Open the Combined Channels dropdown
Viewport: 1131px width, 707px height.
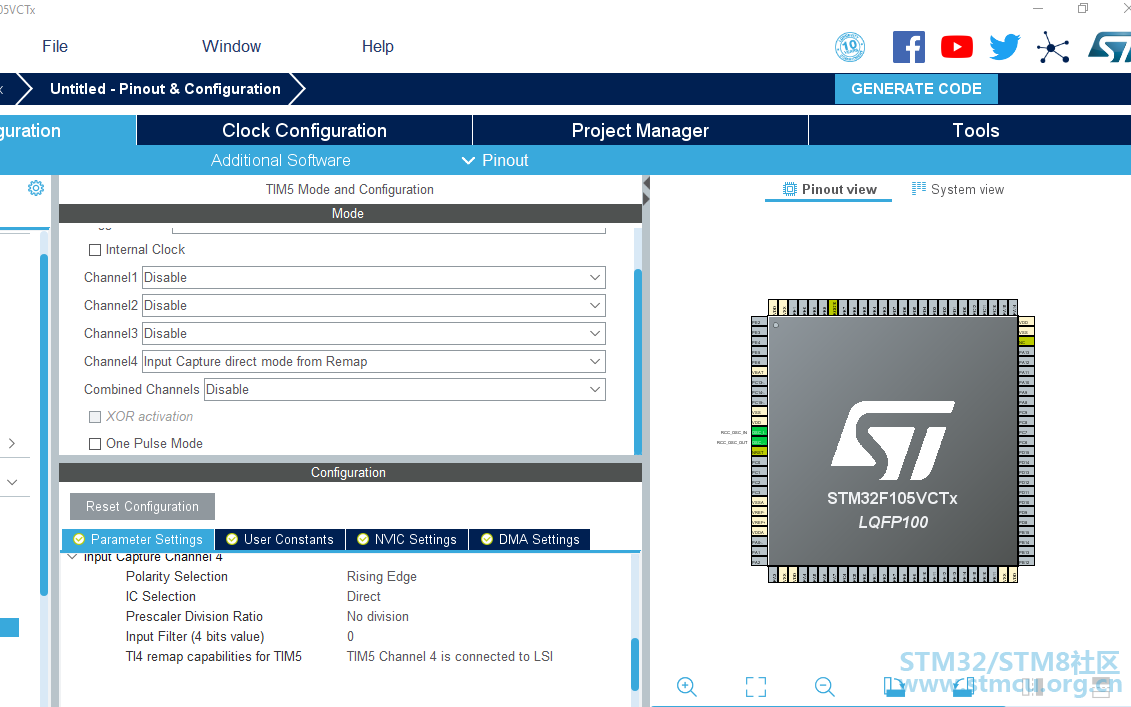pyautogui.click(x=405, y=390)
